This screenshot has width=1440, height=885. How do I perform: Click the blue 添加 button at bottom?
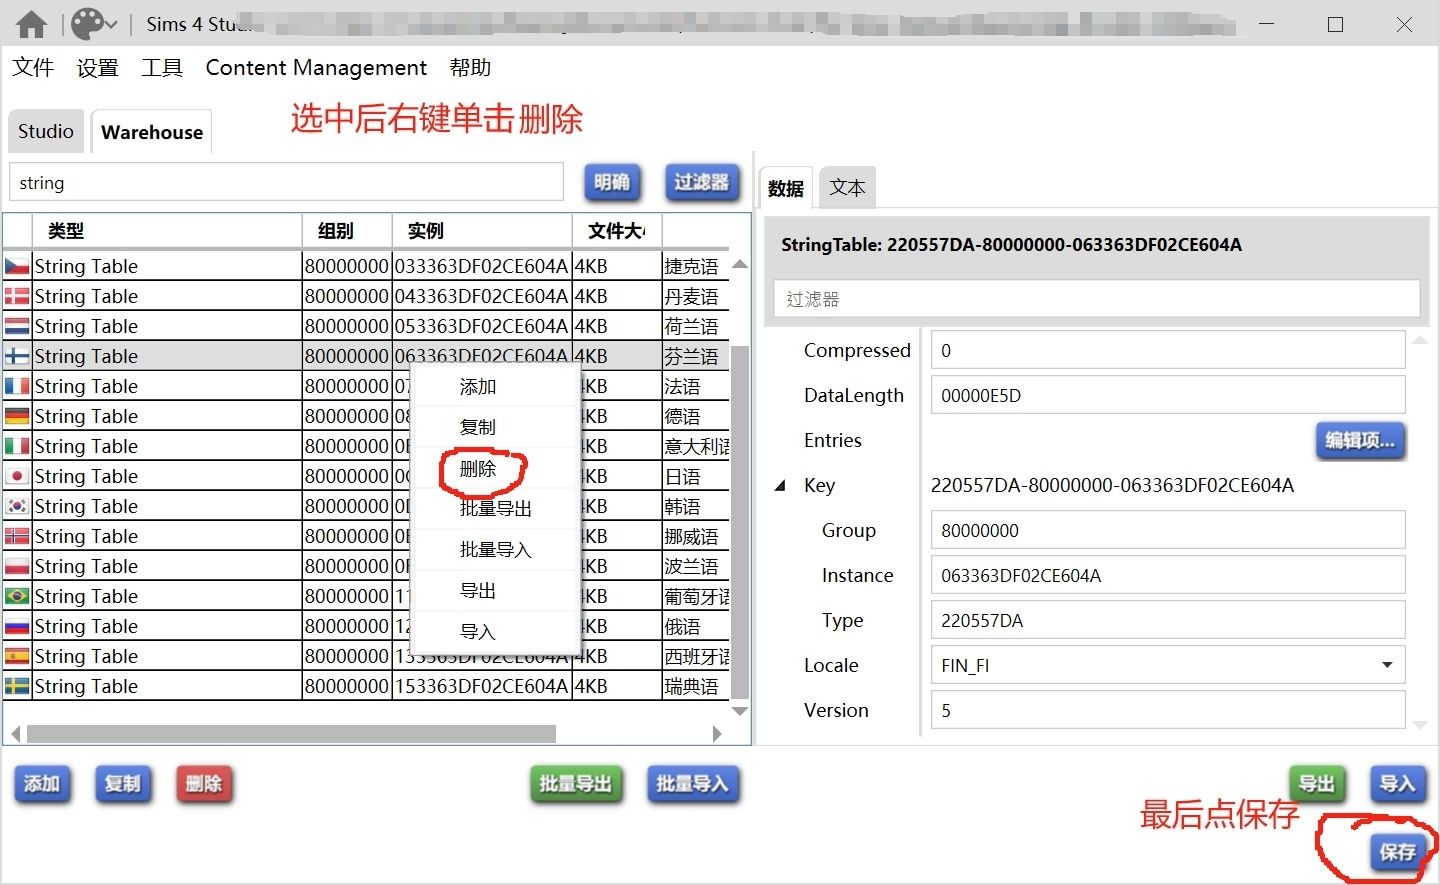tap(42, 784)
